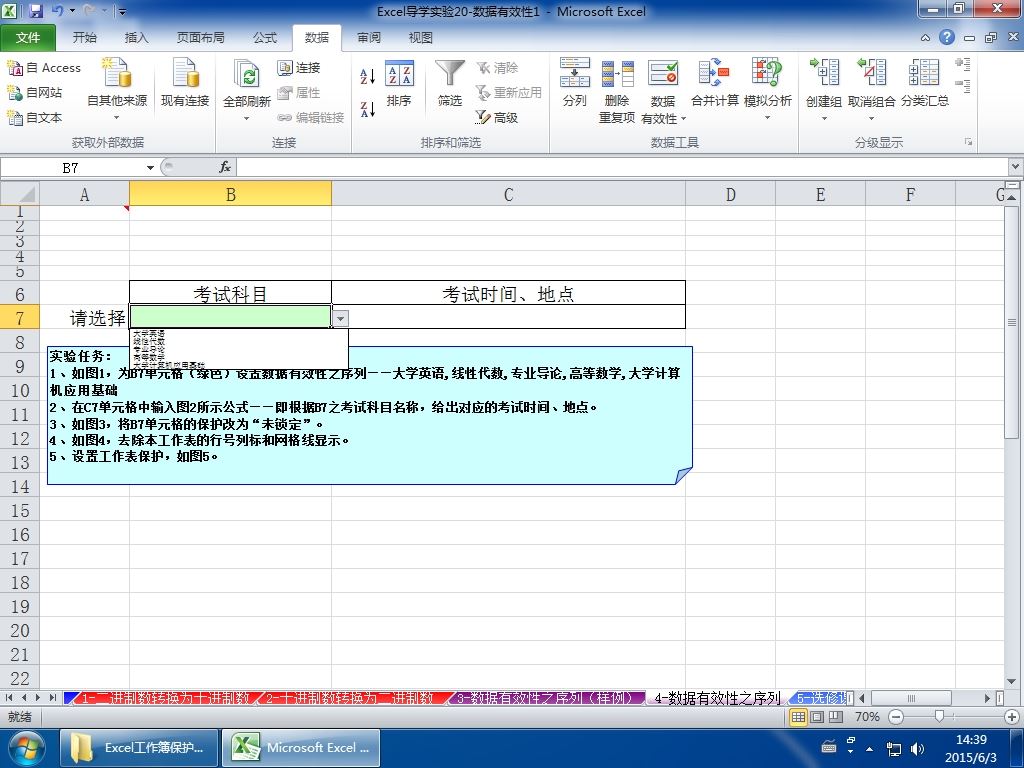Click the Data Validation (数据有效性) icon
This screenshot has width=1024, height=768.
coord(663,73)
